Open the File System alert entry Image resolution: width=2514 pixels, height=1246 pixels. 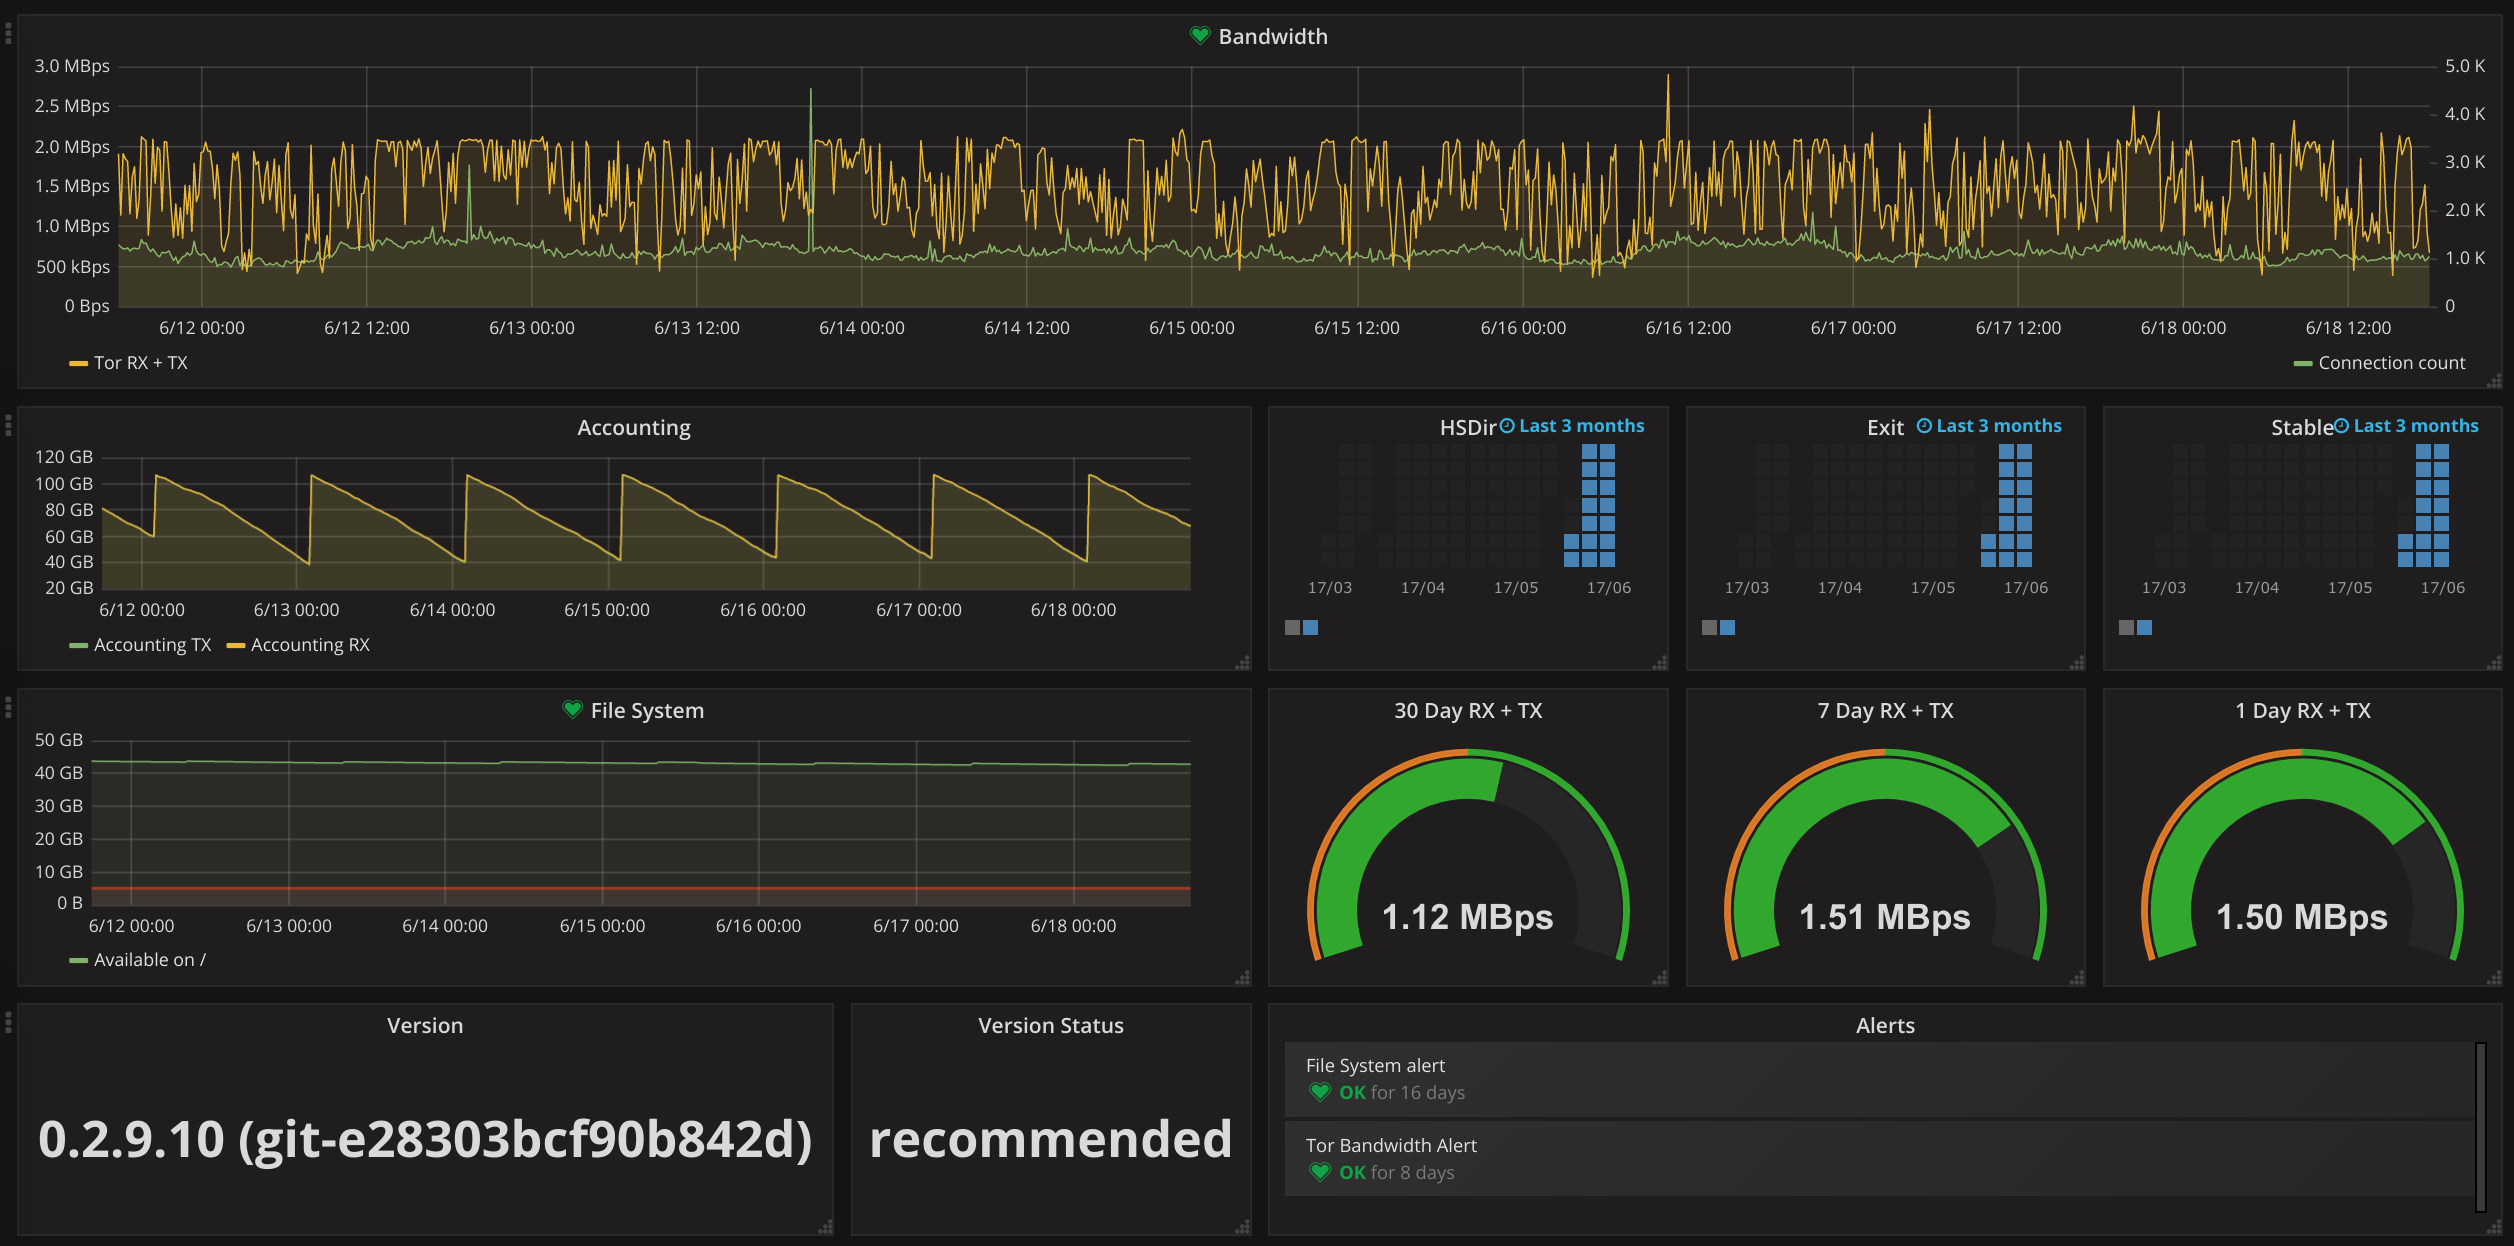pyautogui.click(x=1375, y=1066)
